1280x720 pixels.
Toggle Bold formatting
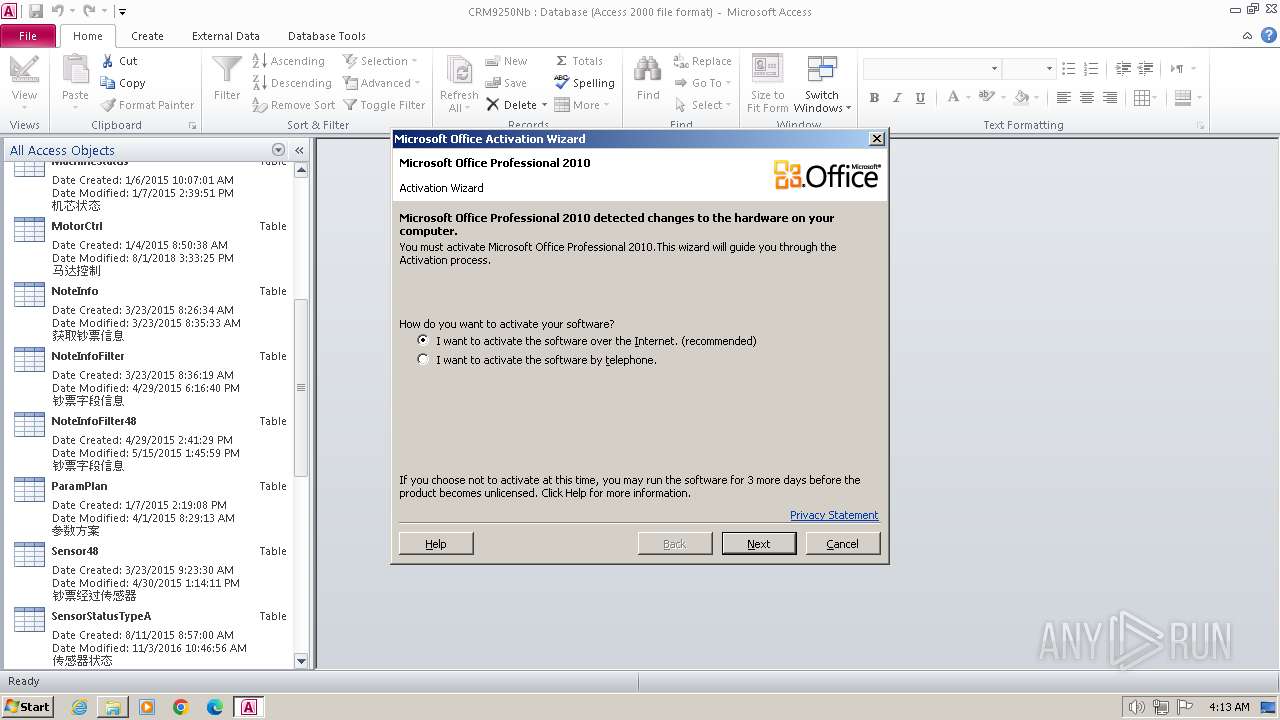(874, 98)
